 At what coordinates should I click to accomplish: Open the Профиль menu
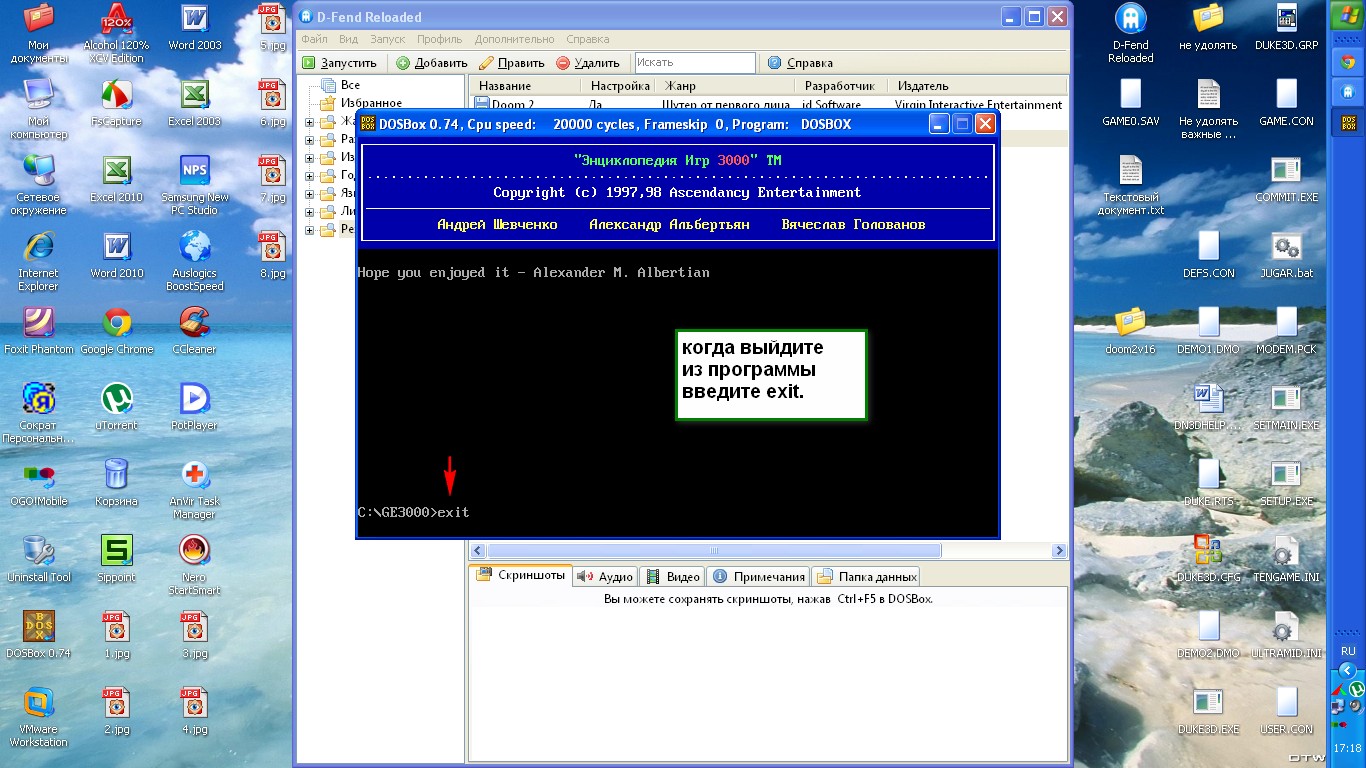coord(440,39)
